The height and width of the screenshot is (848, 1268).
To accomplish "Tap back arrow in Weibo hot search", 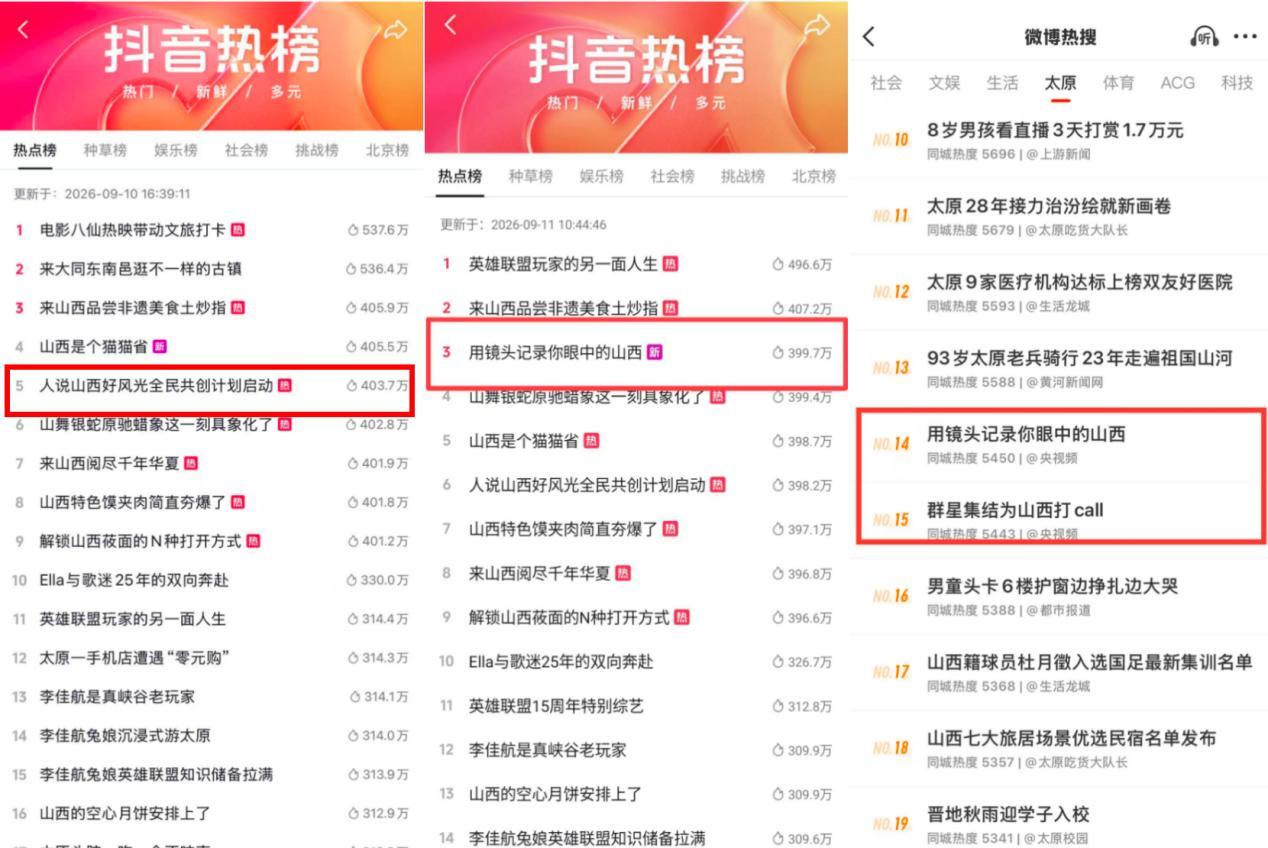I will pyautogui.click(x=868, y=37).
